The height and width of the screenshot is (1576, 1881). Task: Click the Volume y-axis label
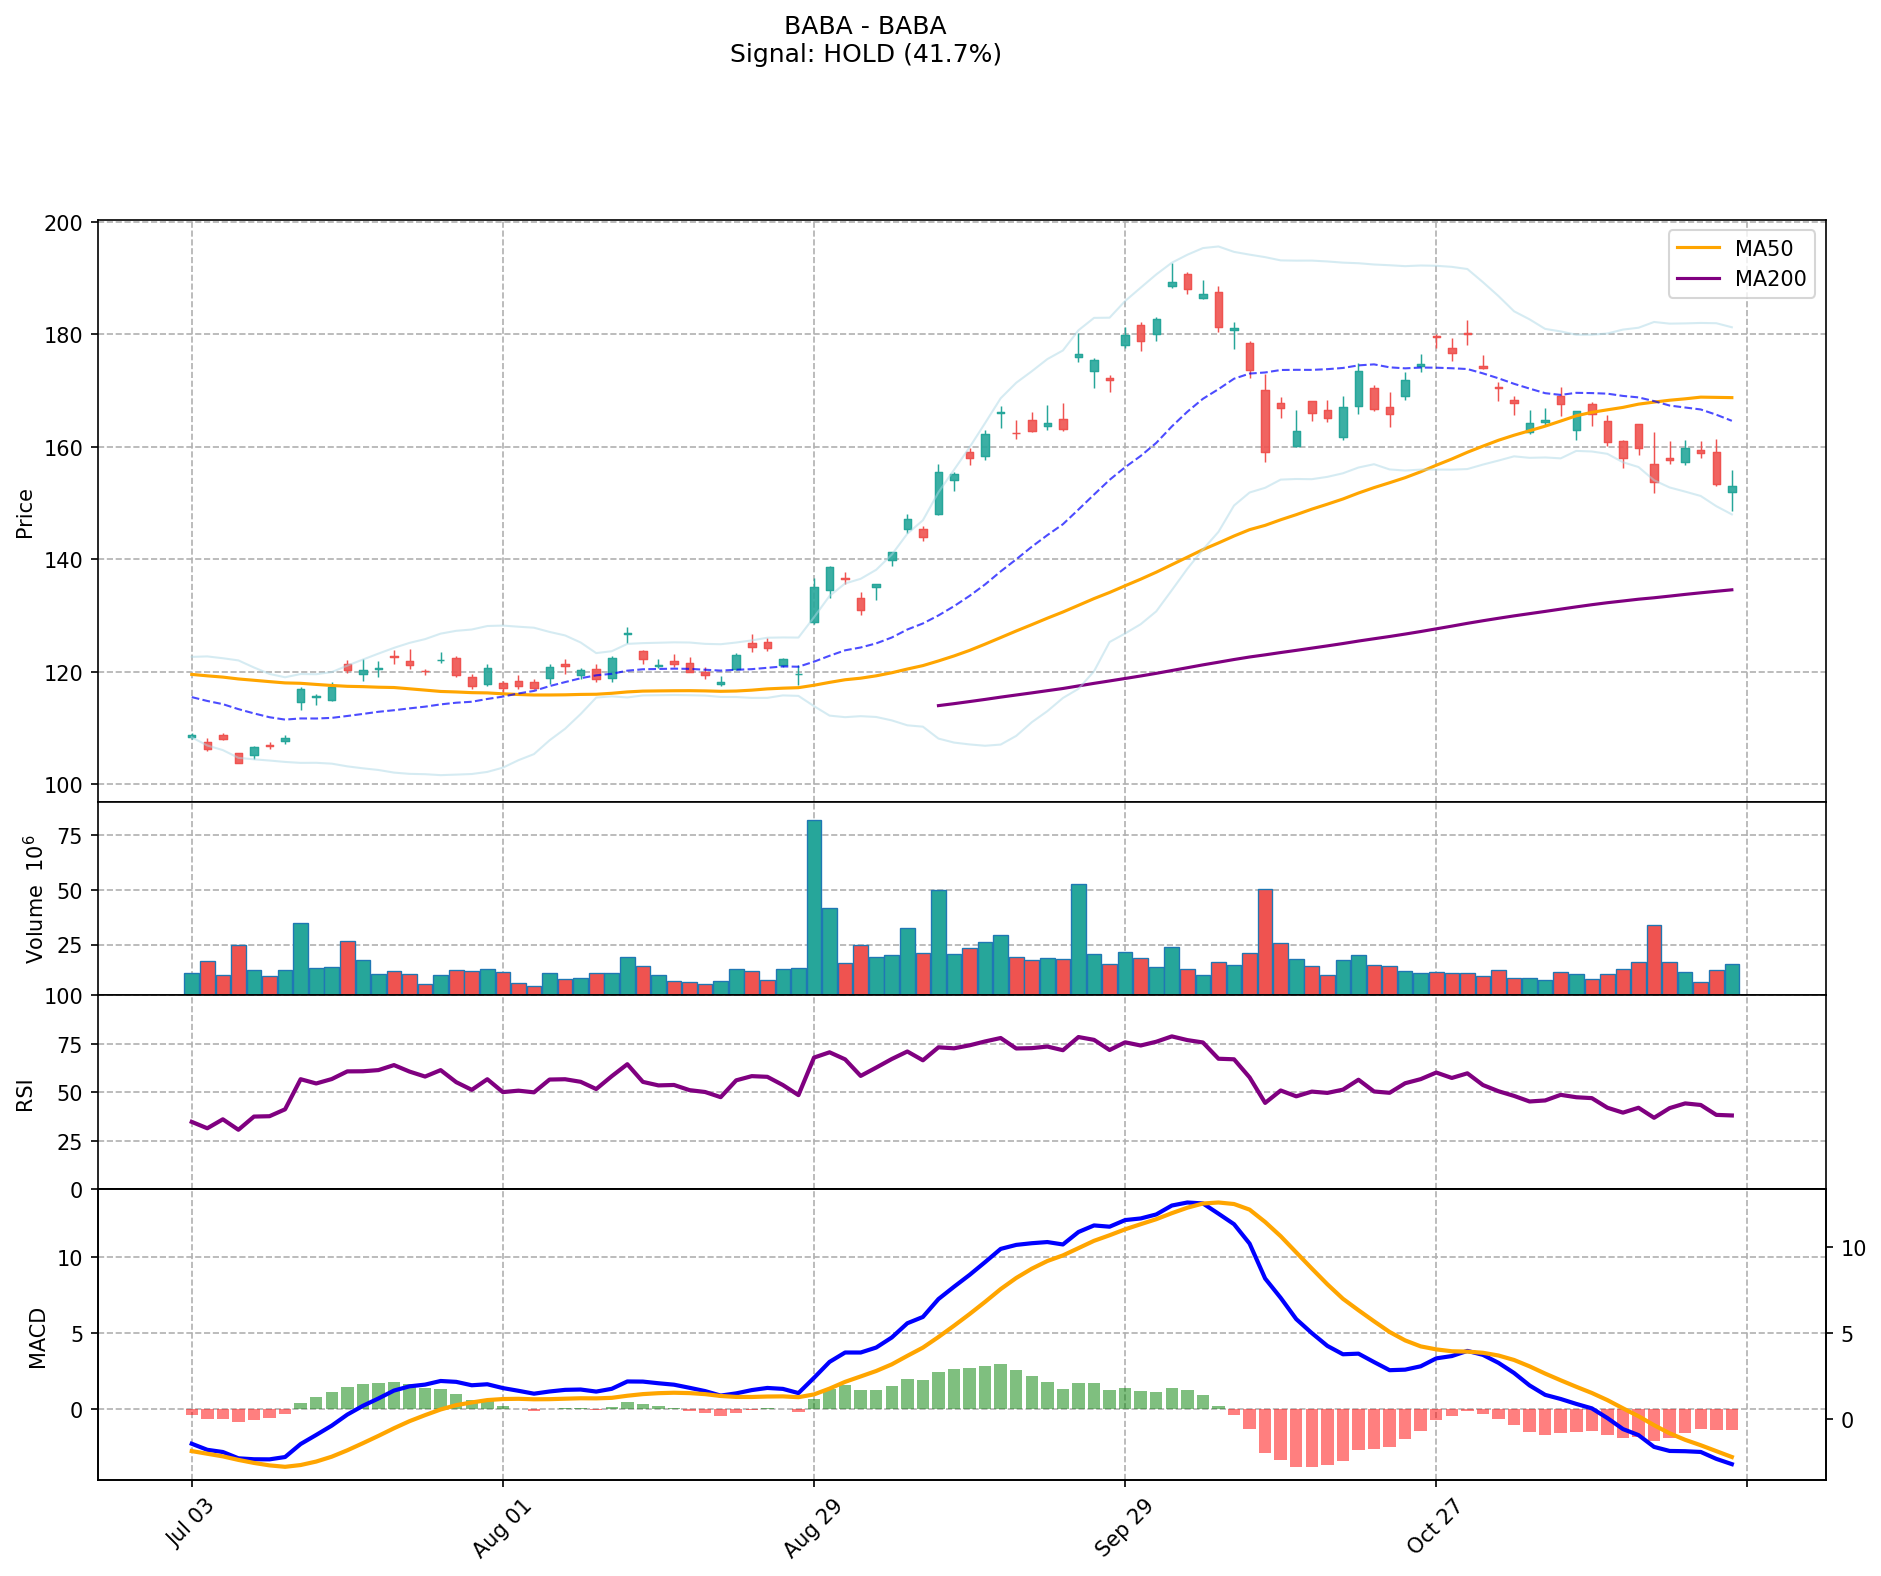35,898
